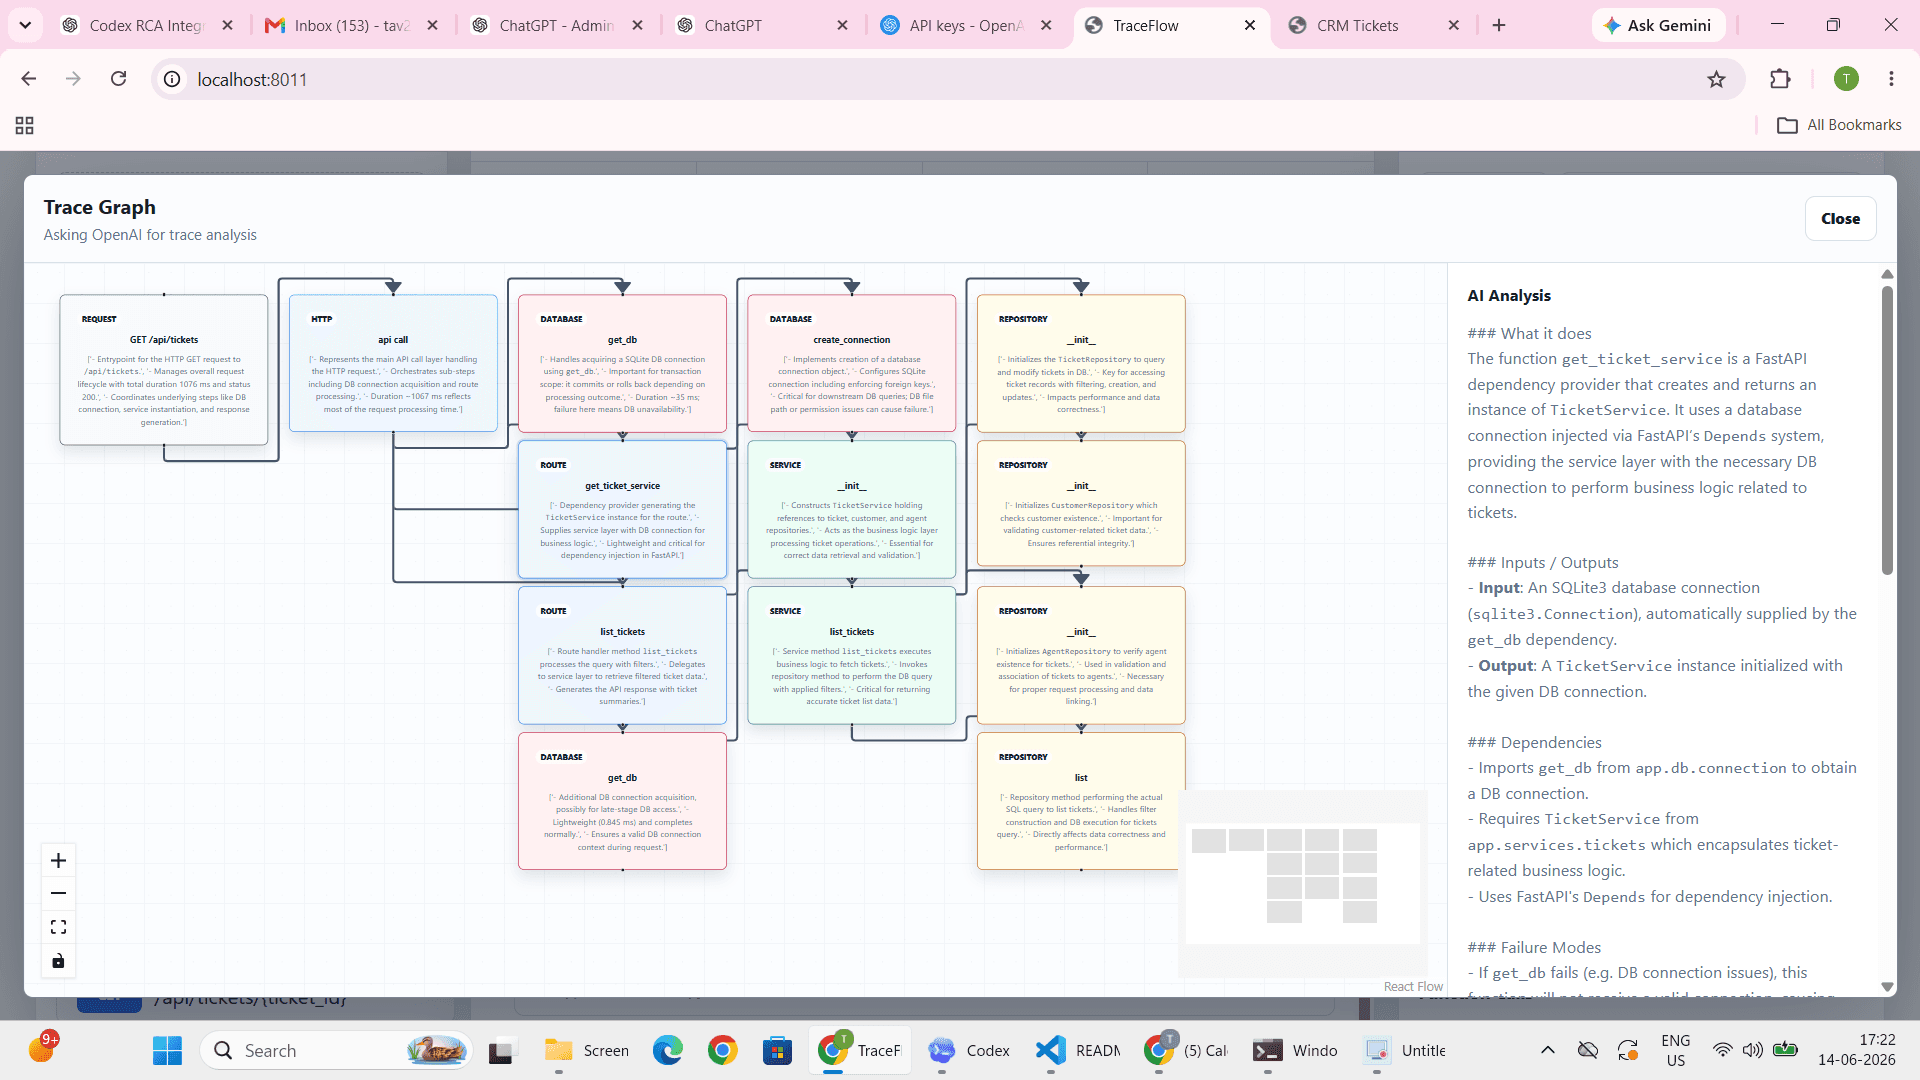Close the CRM Tickets tab
This screenshot has height=1080, width=1920.
pyautogui.click(x=1454, y=26)
